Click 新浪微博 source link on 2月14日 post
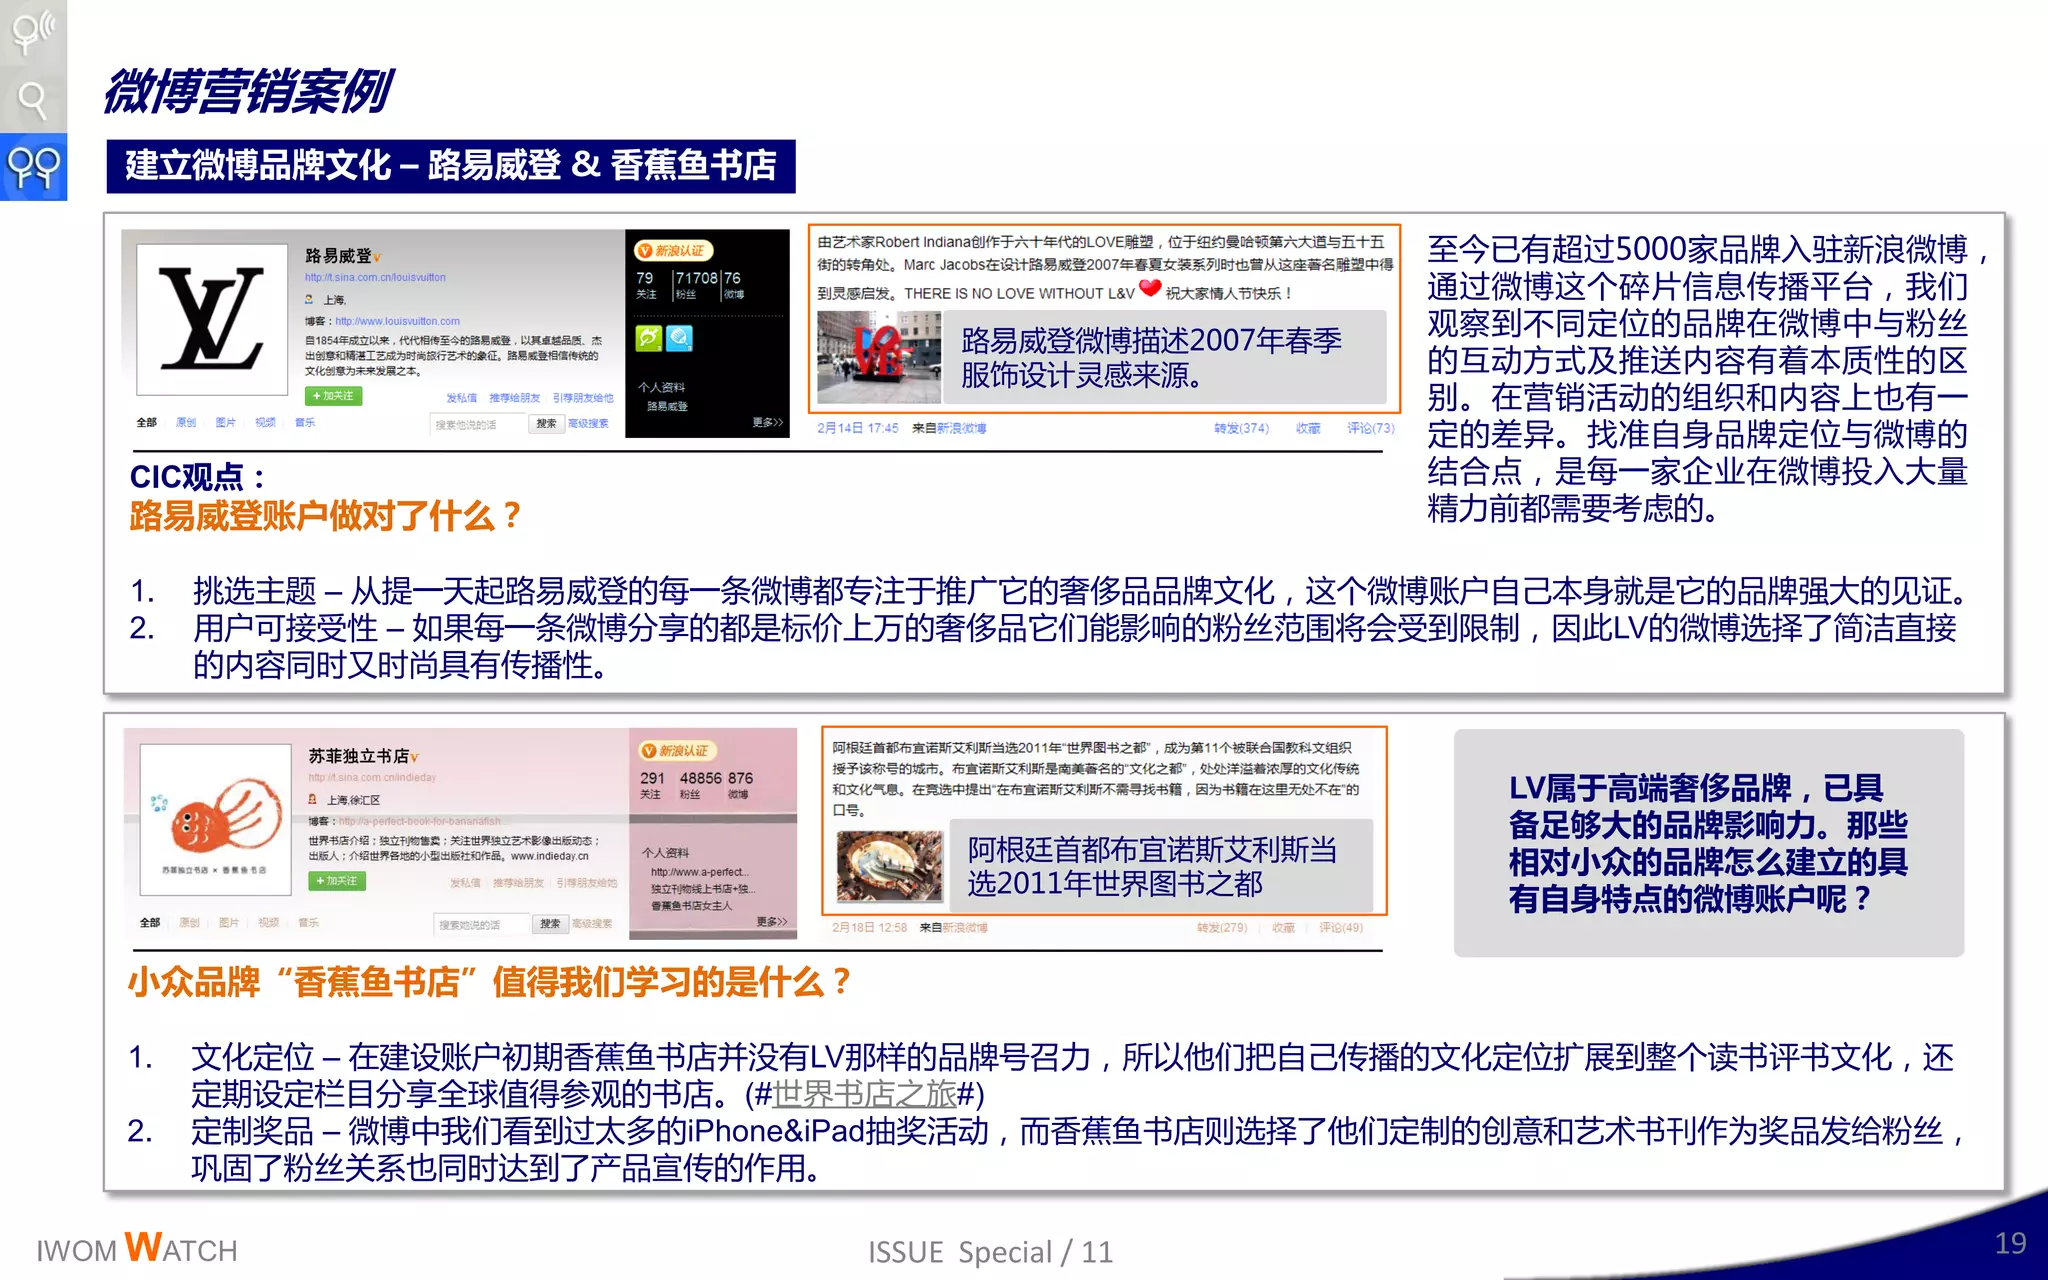Viewport: 2048px width, 1280px height. tap(961, 428)
